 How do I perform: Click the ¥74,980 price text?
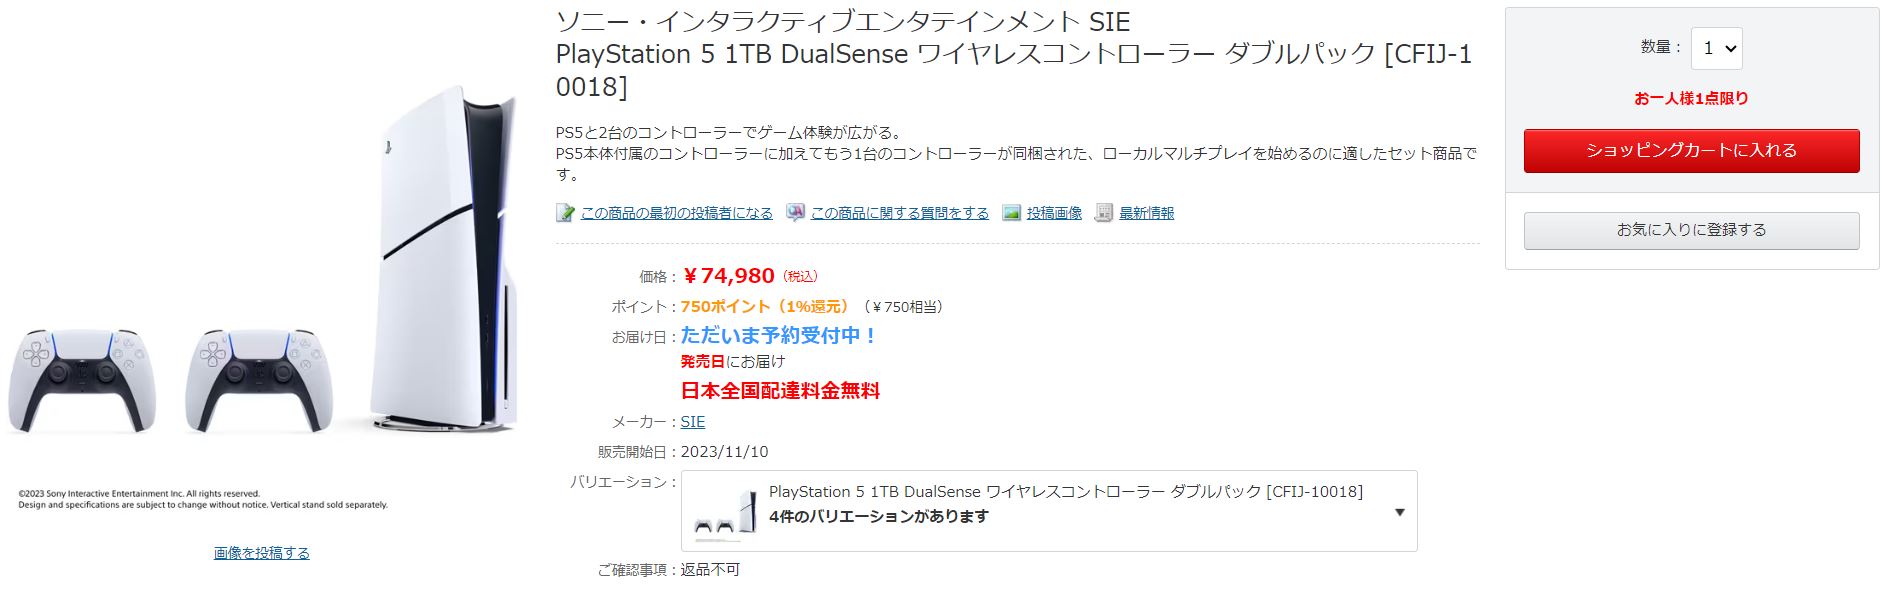click(x=729, y=276)
